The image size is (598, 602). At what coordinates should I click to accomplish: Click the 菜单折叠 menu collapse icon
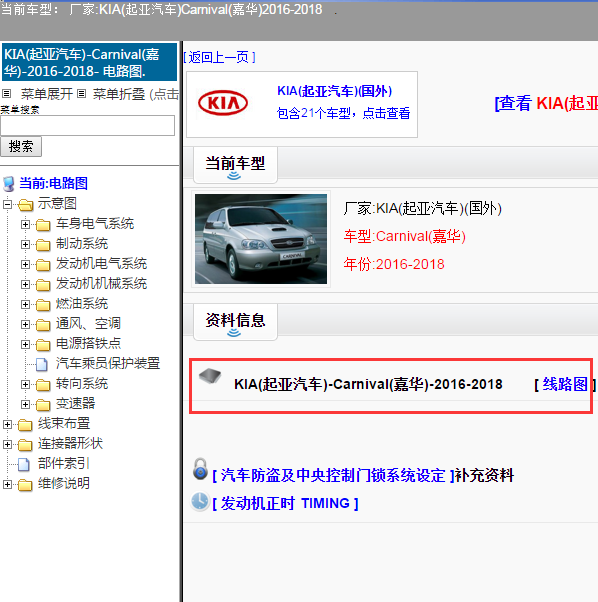pos(81,93)
